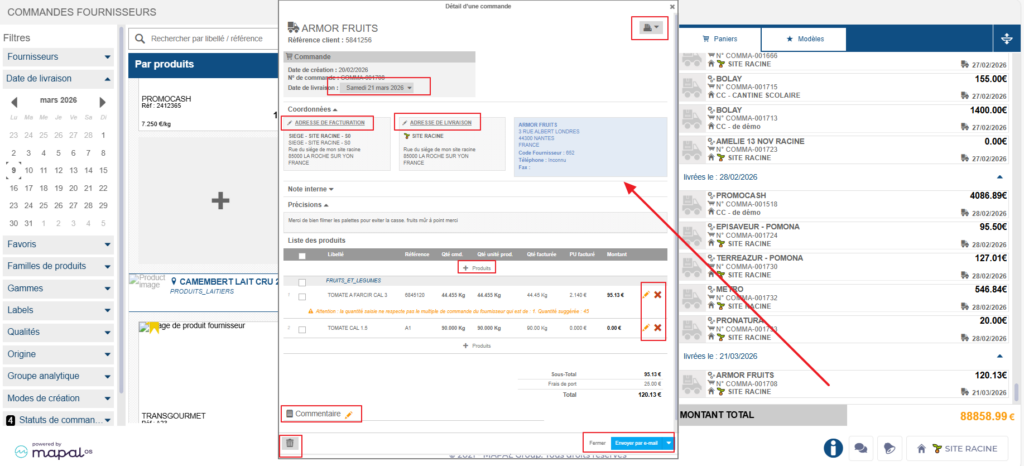Click the pencil edit icon for TOMATE A FARCIR CAL 3
Image resolution: width=1024 pixels, height=466 pixels.
(x=645, y=295)
